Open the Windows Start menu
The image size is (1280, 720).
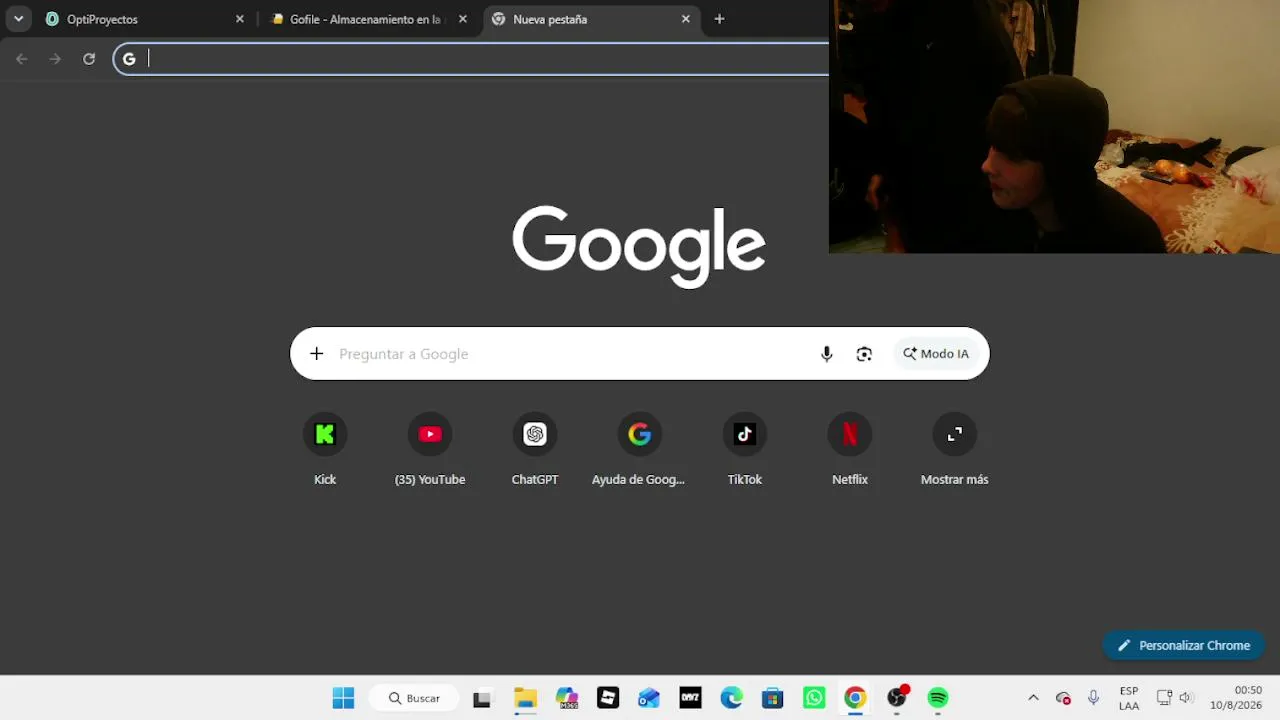pos(343,698)
